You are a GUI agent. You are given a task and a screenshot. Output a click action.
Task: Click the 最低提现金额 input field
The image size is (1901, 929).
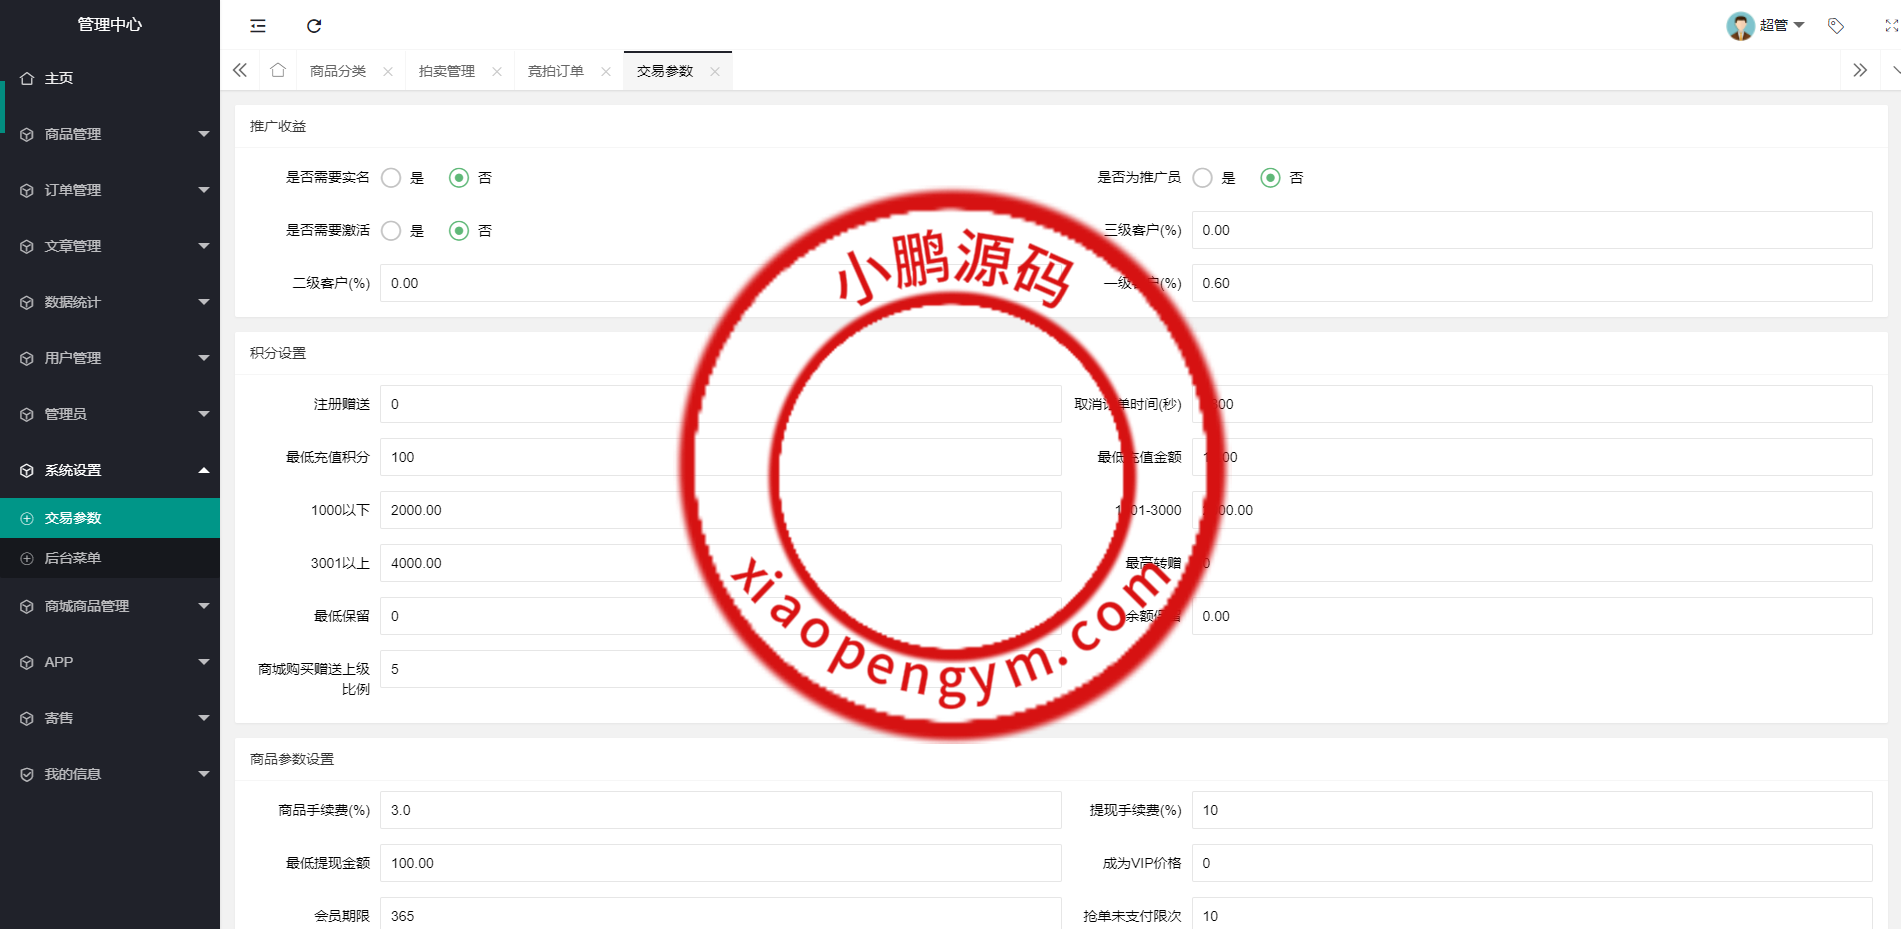(x=720, y=863)
